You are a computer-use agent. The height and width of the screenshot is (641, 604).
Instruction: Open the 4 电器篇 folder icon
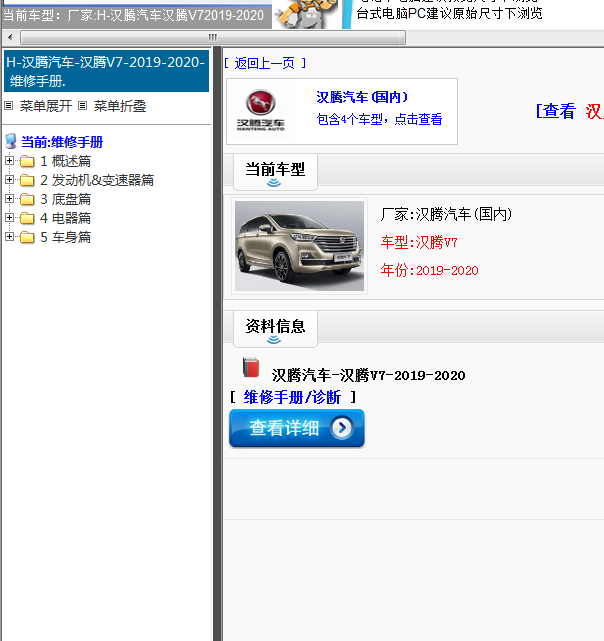(x=27, y=218)
